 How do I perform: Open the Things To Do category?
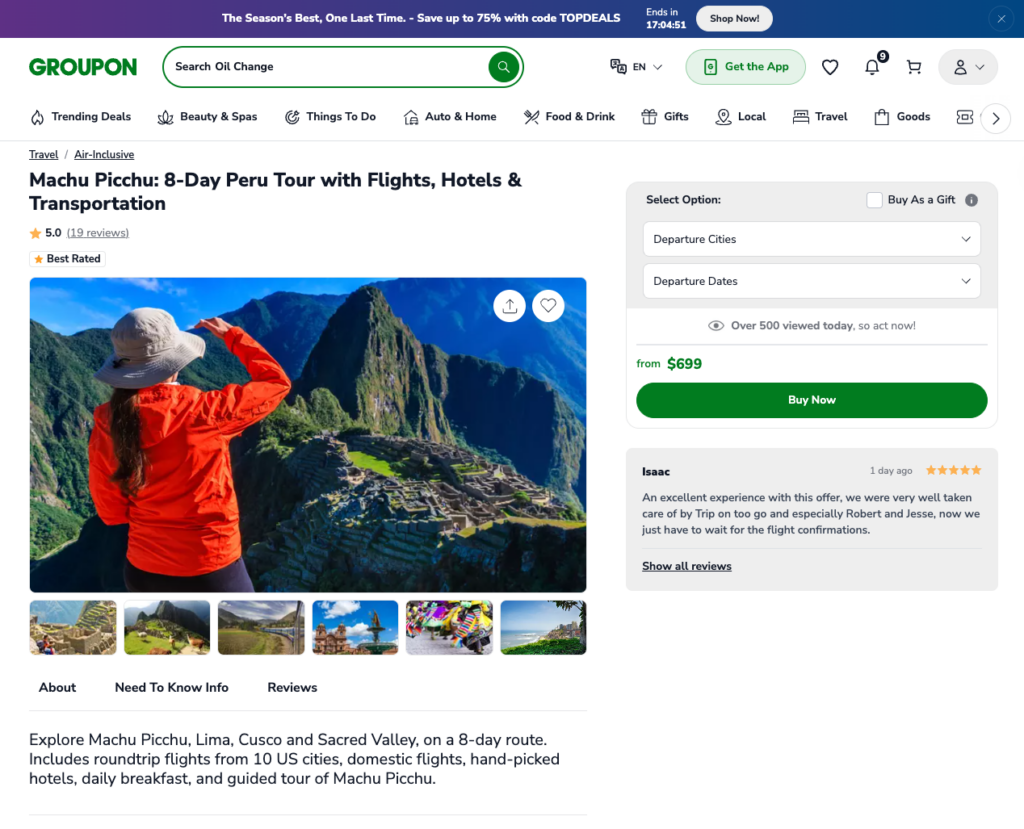pyautogui.click(x=330, y=117)
